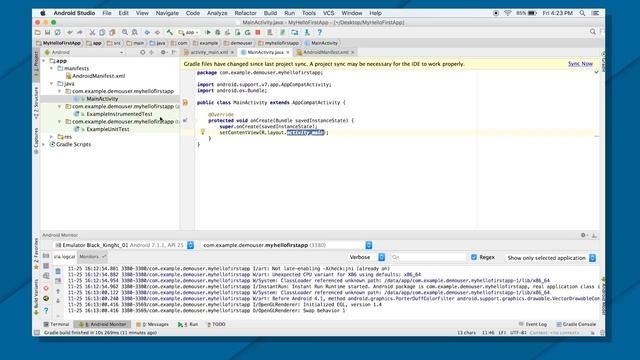Open the Terminal tool window

click(x=57, y=324)
